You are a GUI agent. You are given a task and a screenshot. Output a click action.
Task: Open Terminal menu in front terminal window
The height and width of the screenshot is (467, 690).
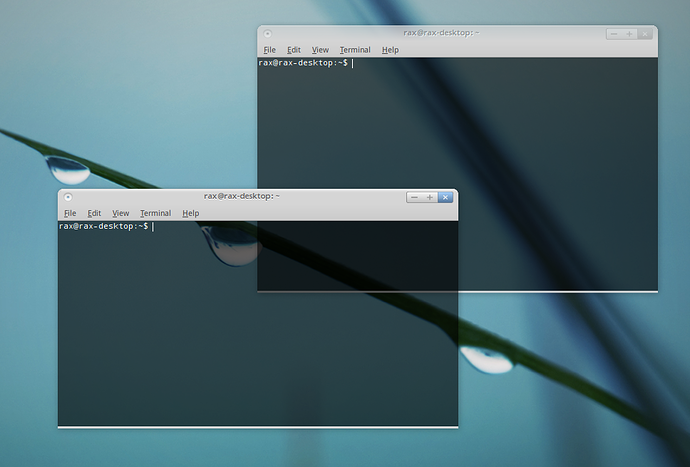pos(155,213)
